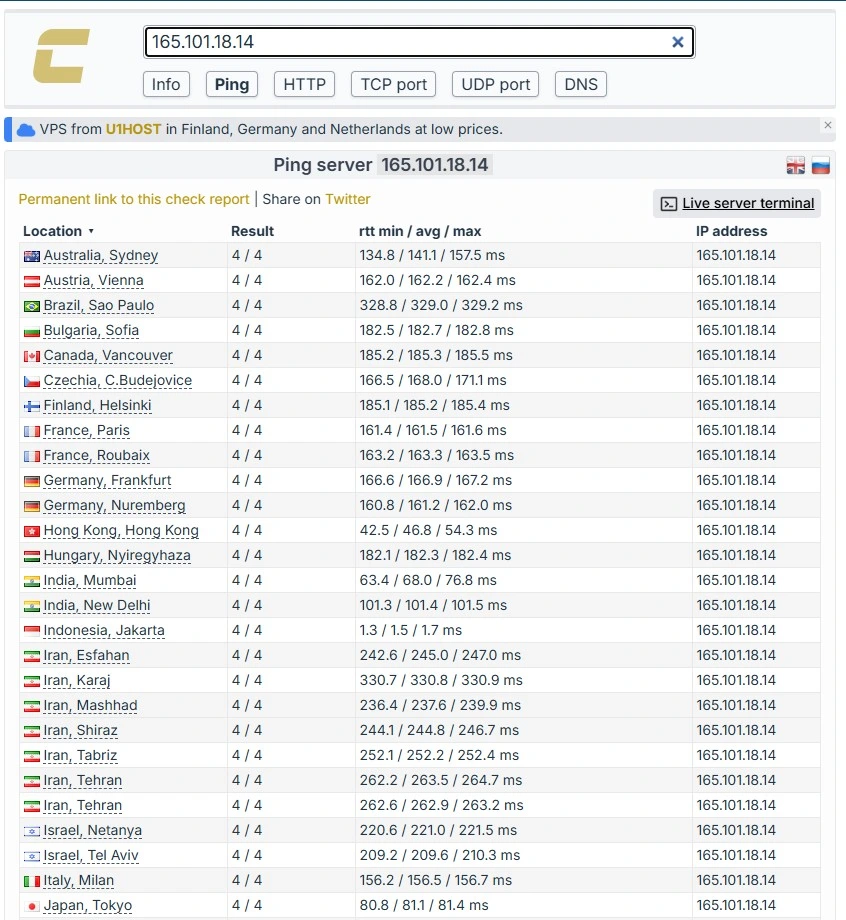The width and height of the screenshot is (846, 920).
Task: Open the Australia, Sydney node link
Action: tap(101, 255)
